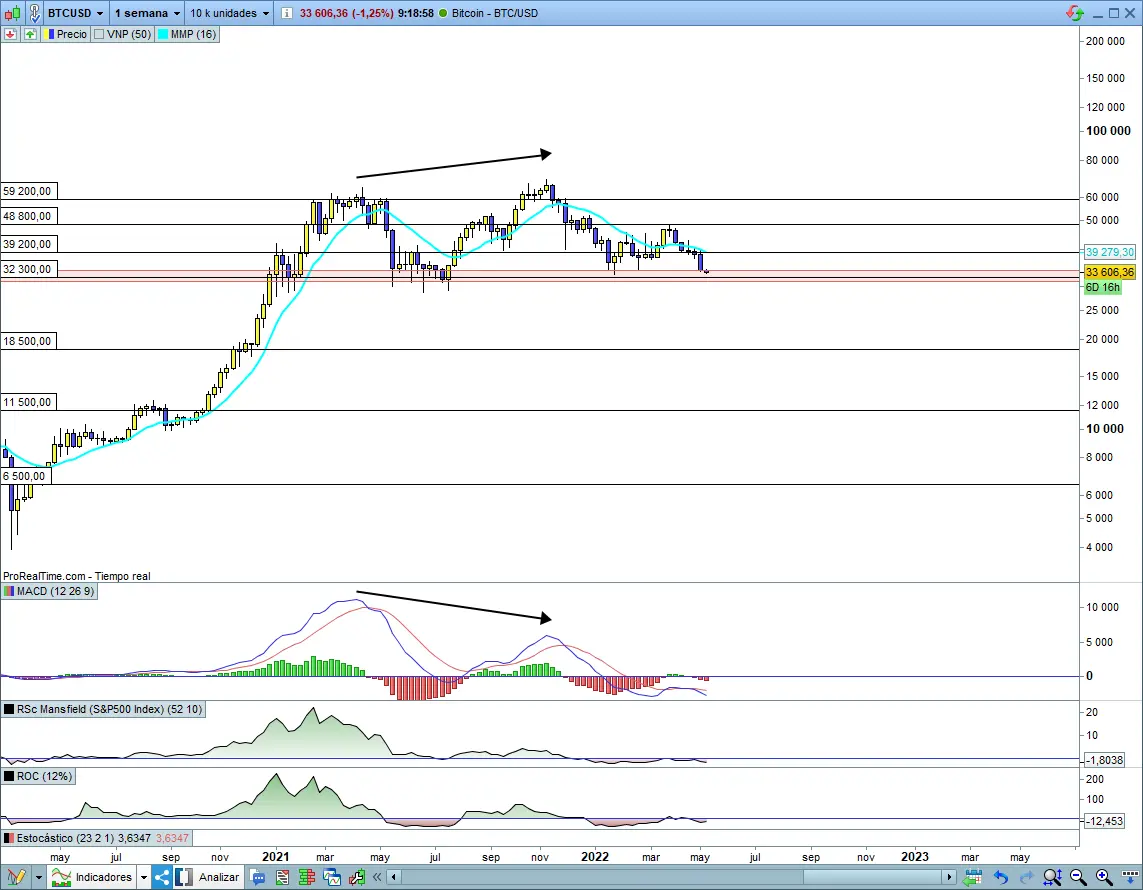Click the undo arrow icon
The width and height of the screenshot is (1143, 890).
coord(1000,877)
